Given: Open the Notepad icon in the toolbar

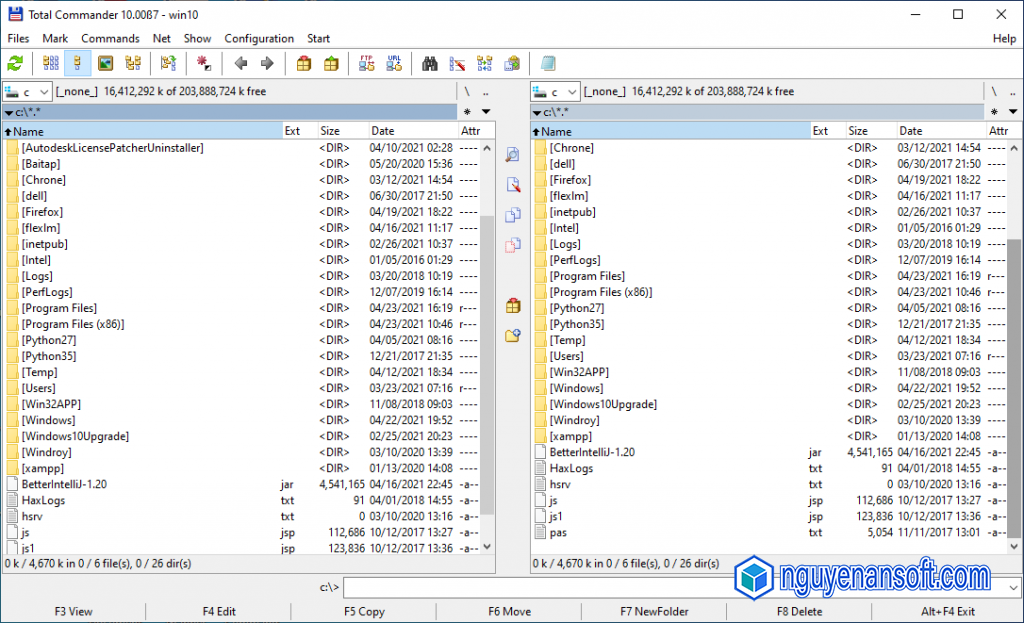Looking at the screenshot, I should (x=548, y=63).
